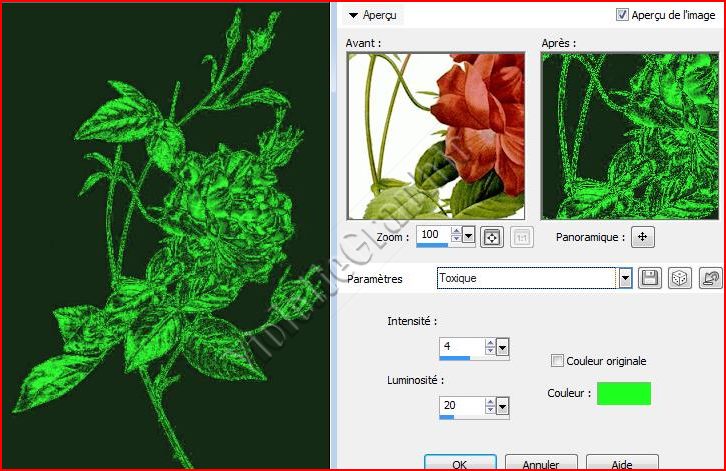Open the Luminosité slider dropdown arrow

[x=503, y=406]
